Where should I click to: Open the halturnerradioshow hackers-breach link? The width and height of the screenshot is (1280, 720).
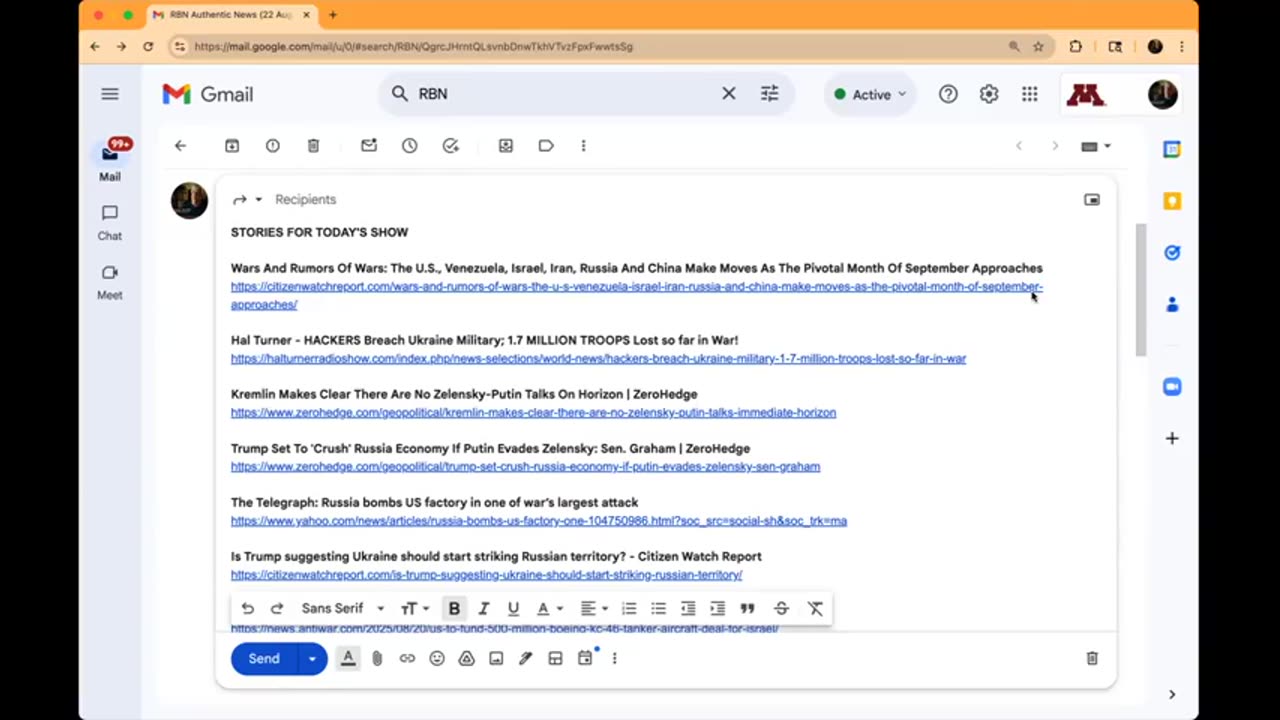click(598, 358)
